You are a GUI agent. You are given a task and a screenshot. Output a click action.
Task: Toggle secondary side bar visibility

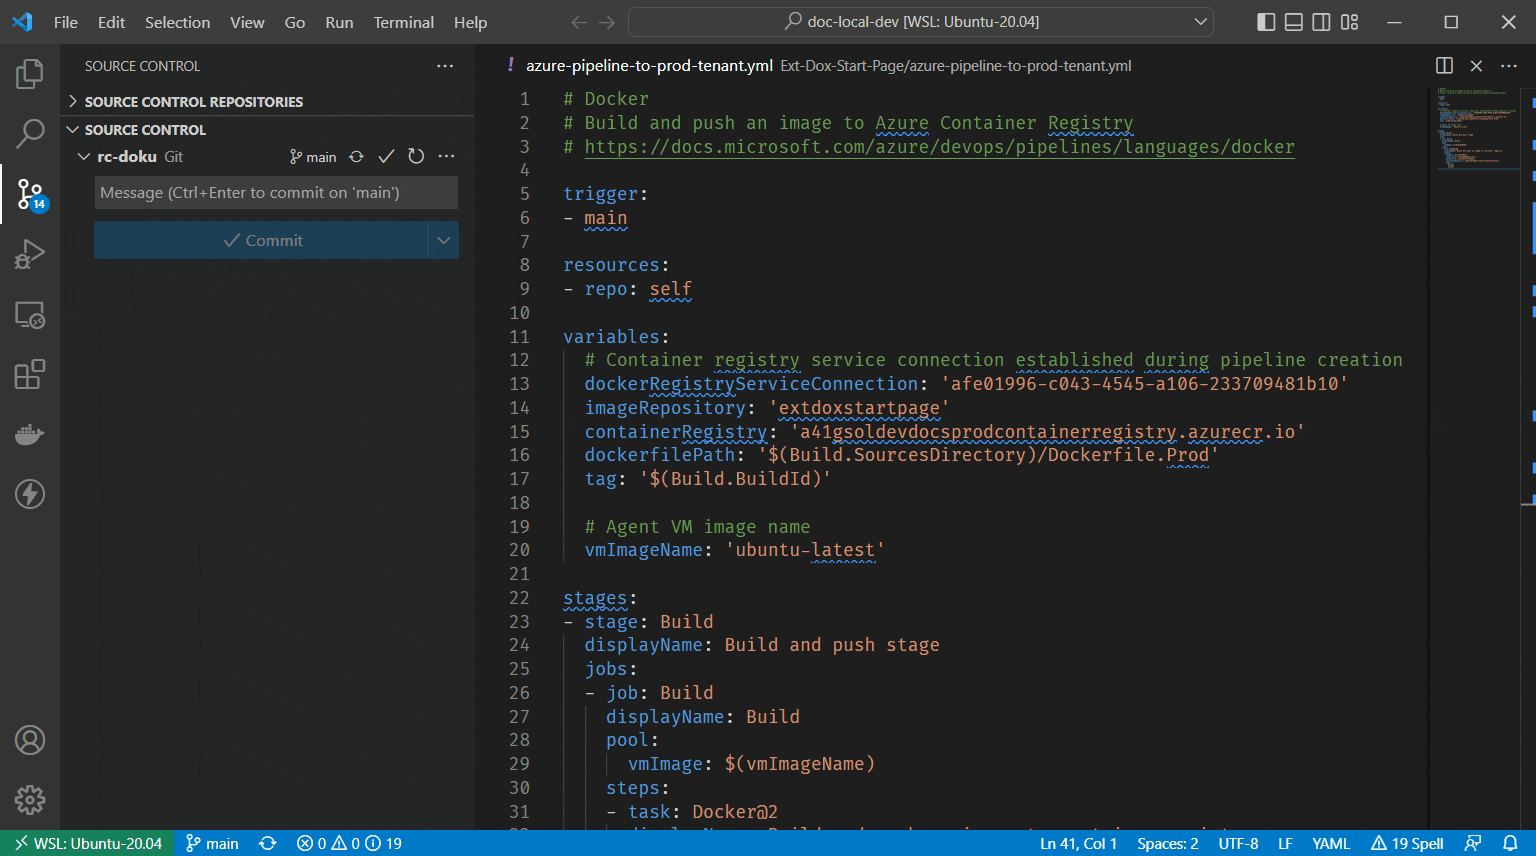[x=1321, y=22]
